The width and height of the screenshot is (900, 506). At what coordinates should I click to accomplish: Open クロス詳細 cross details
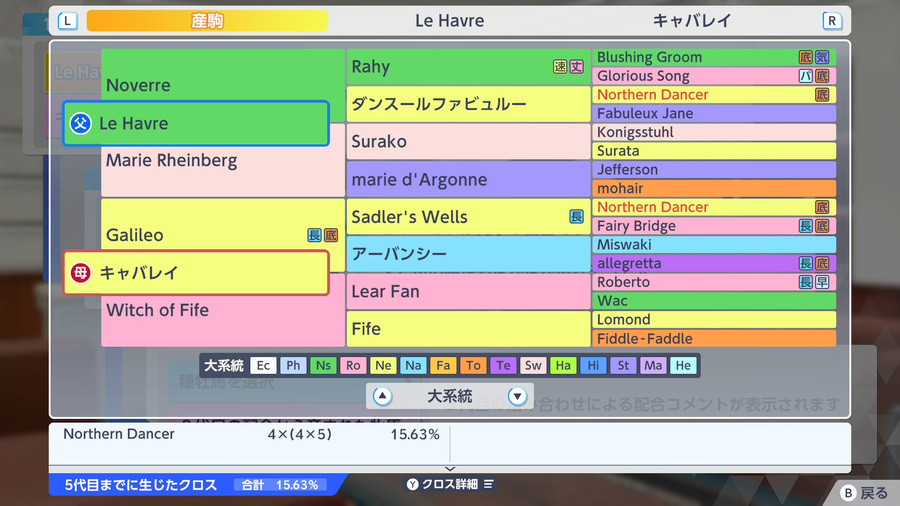[x=450, y=484]
